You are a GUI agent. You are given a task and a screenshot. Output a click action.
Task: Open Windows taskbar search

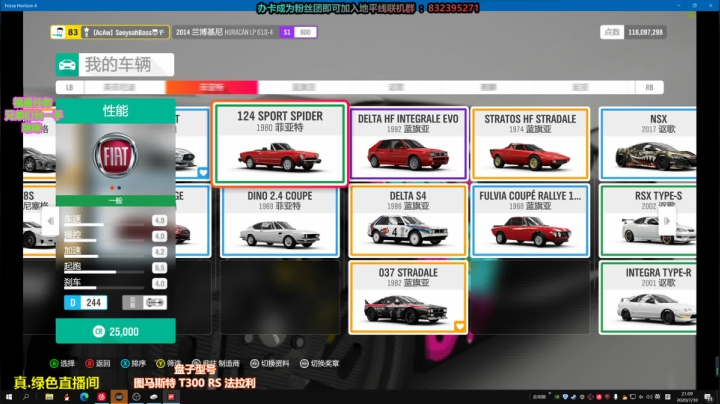click(x=26, y=397)
